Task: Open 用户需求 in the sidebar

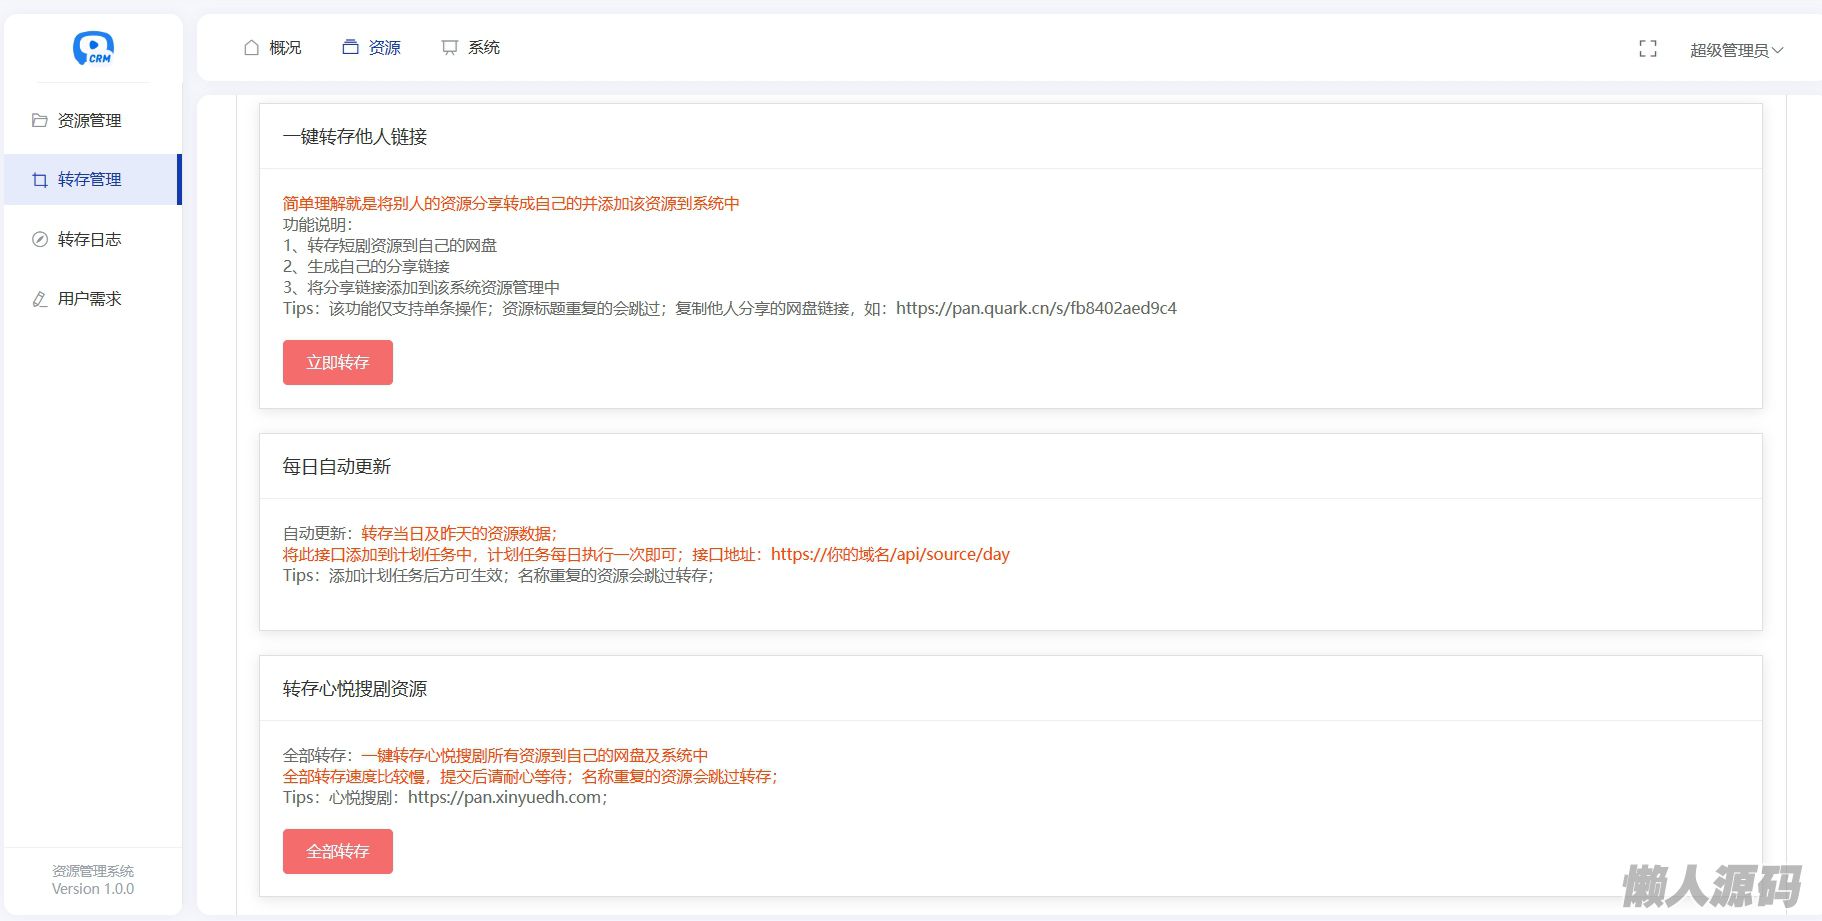Action: 90,299
